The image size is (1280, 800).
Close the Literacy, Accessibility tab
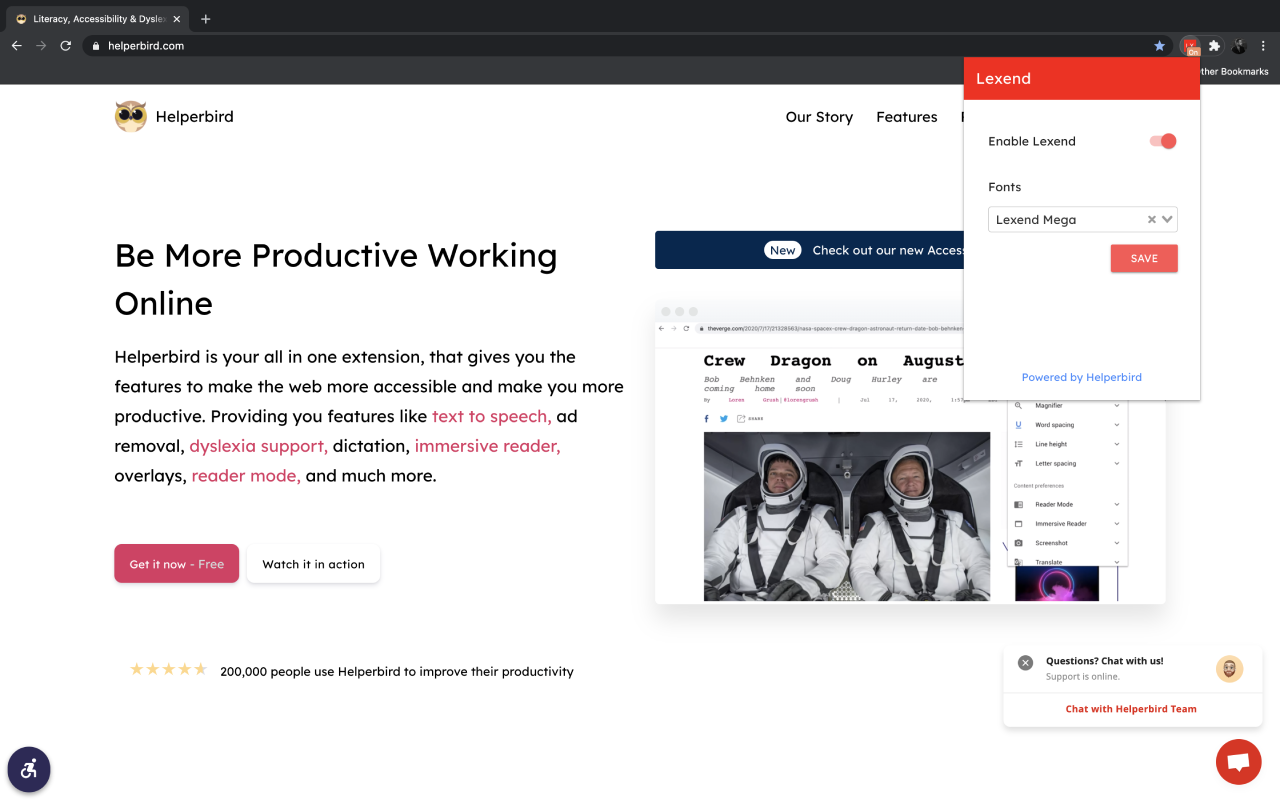click(177, 19)
